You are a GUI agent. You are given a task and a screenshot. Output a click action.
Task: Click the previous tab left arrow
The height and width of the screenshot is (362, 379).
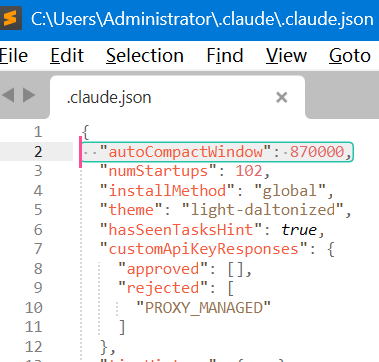coord(8,95)
